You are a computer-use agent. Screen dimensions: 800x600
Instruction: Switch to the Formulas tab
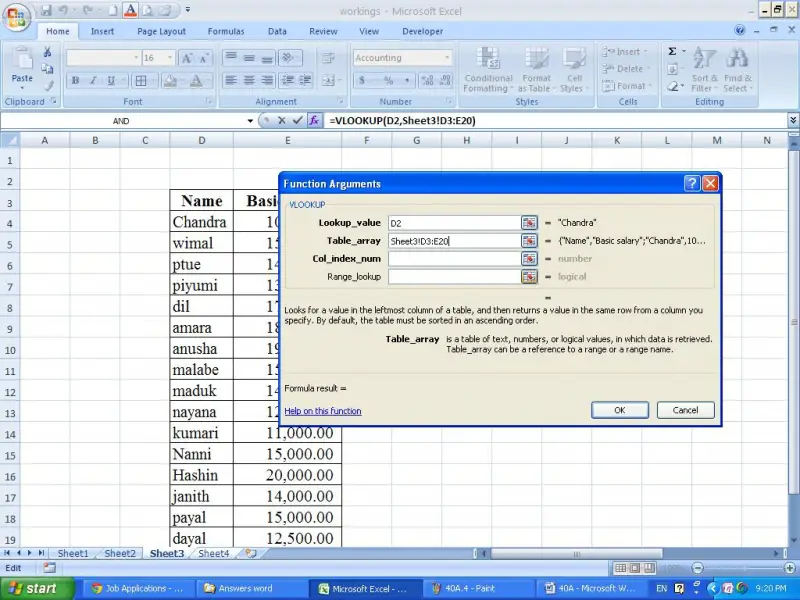coord(226,31)
